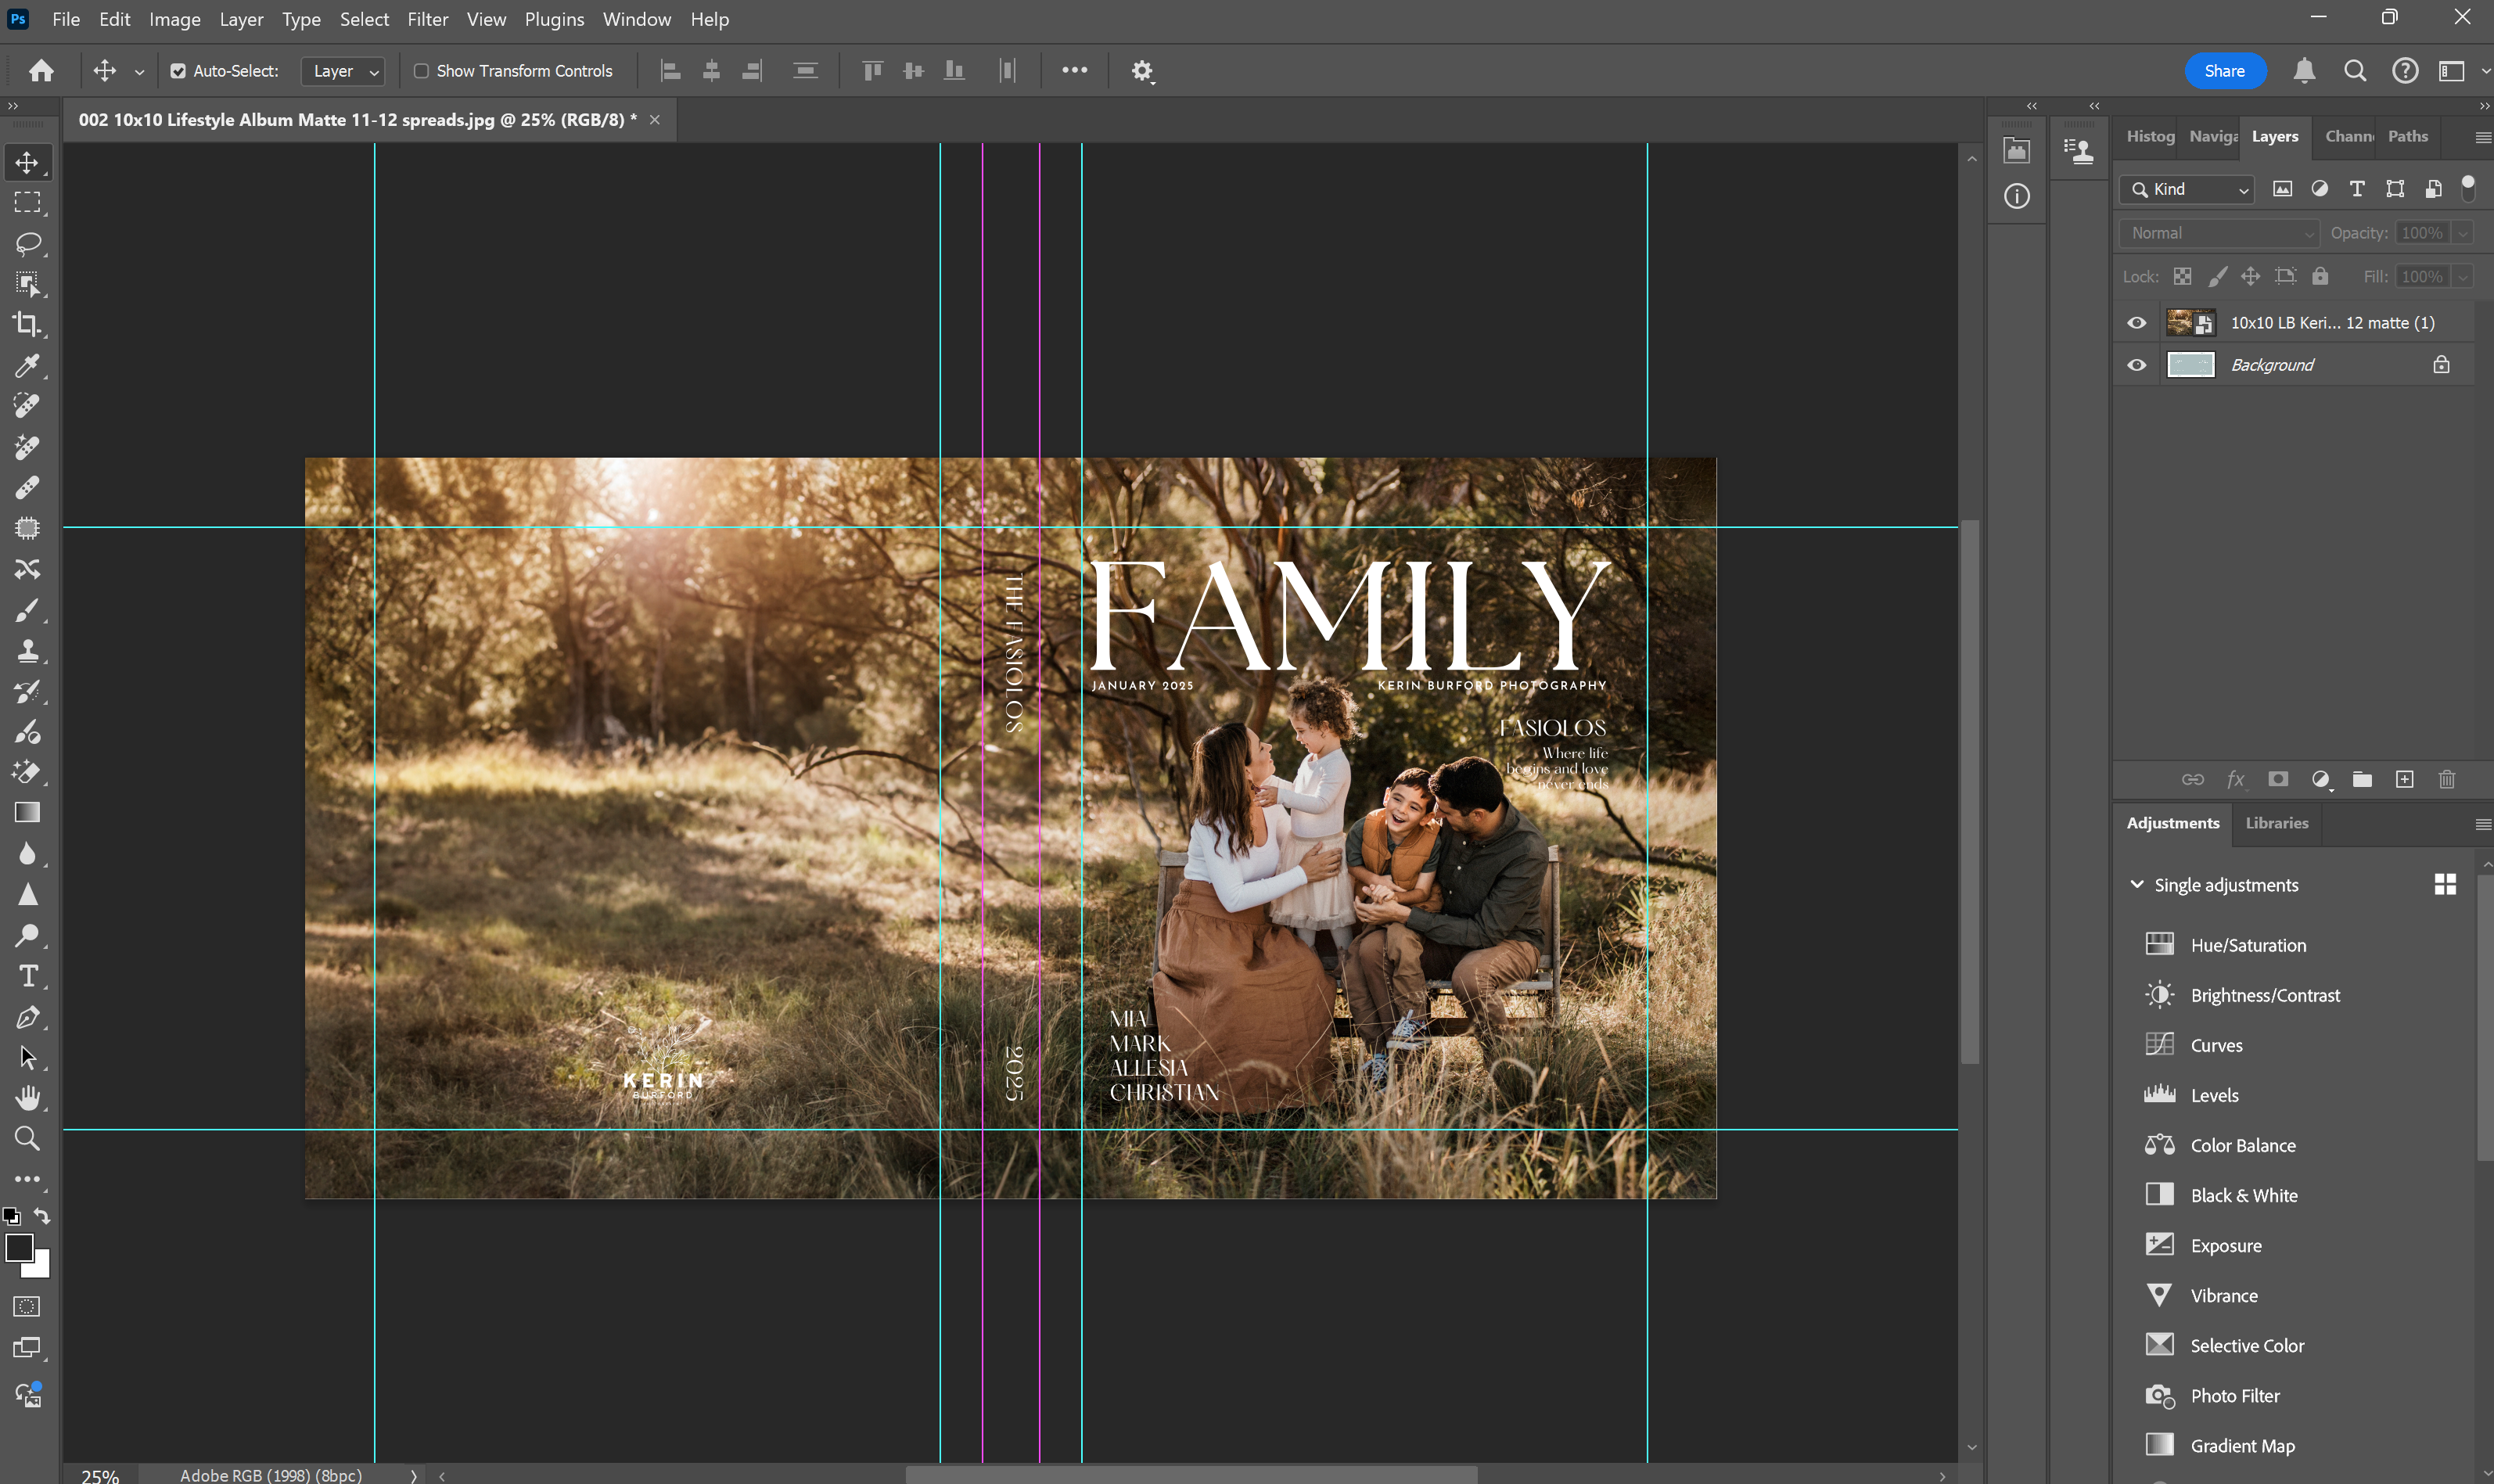The height and width of the screenshot is (1484, 2494).
Task: Add a Curves adjustment
Action: tap(2216, 1045)
